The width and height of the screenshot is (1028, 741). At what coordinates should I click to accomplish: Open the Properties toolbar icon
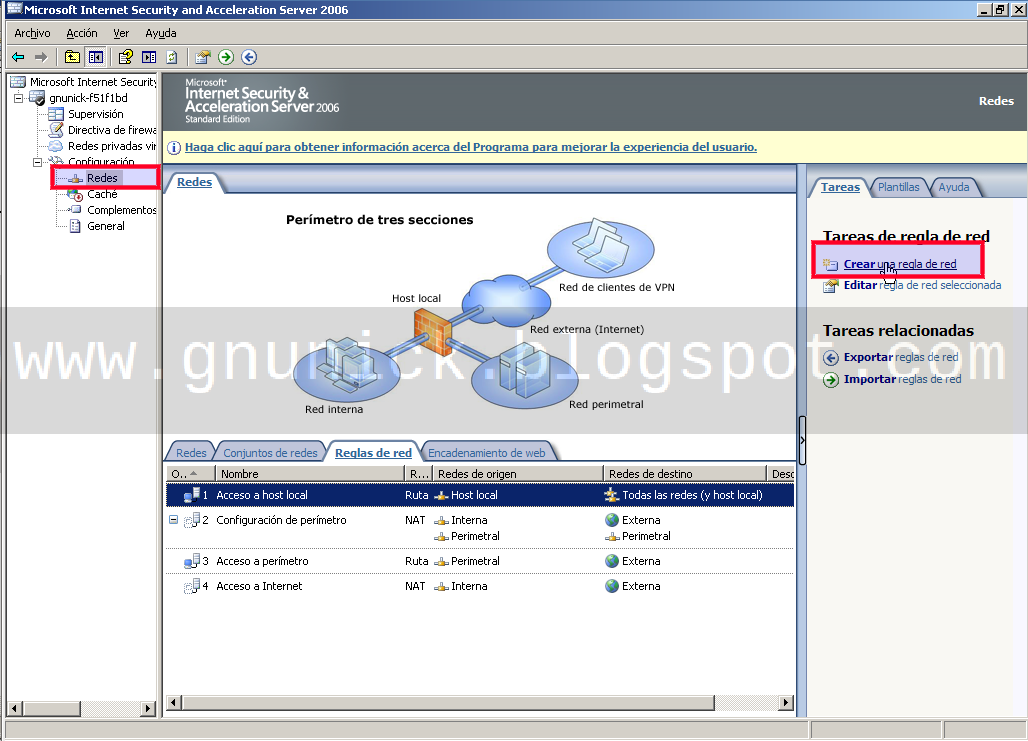pos(125,58)
